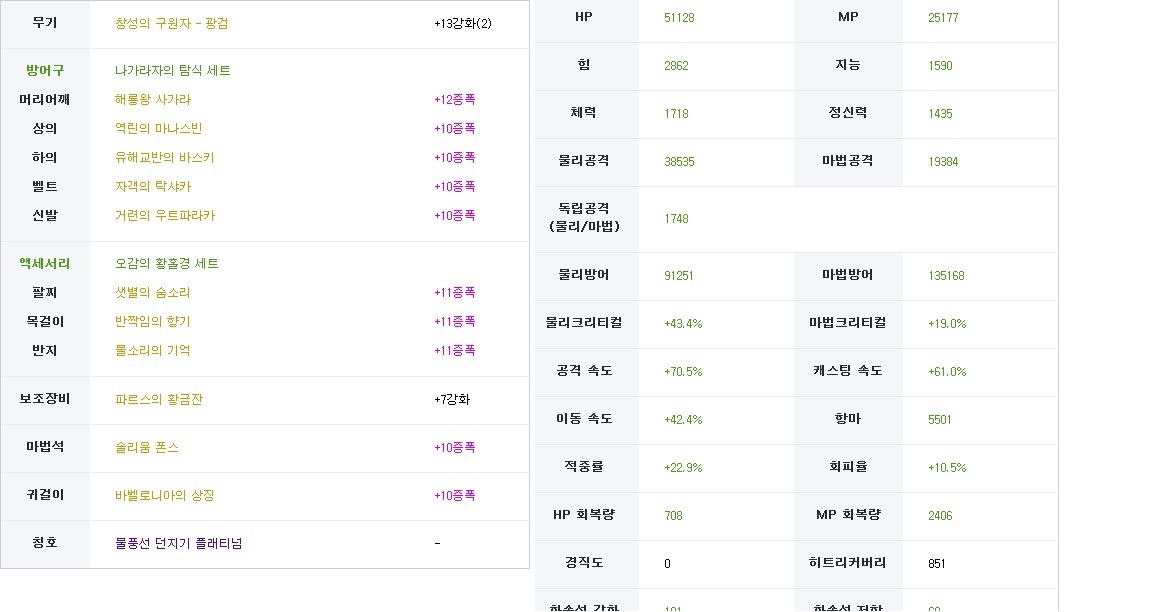Click the sub equipment 파르스의 황금잔
Screen dimensions: 1167x612
[159, 399]
